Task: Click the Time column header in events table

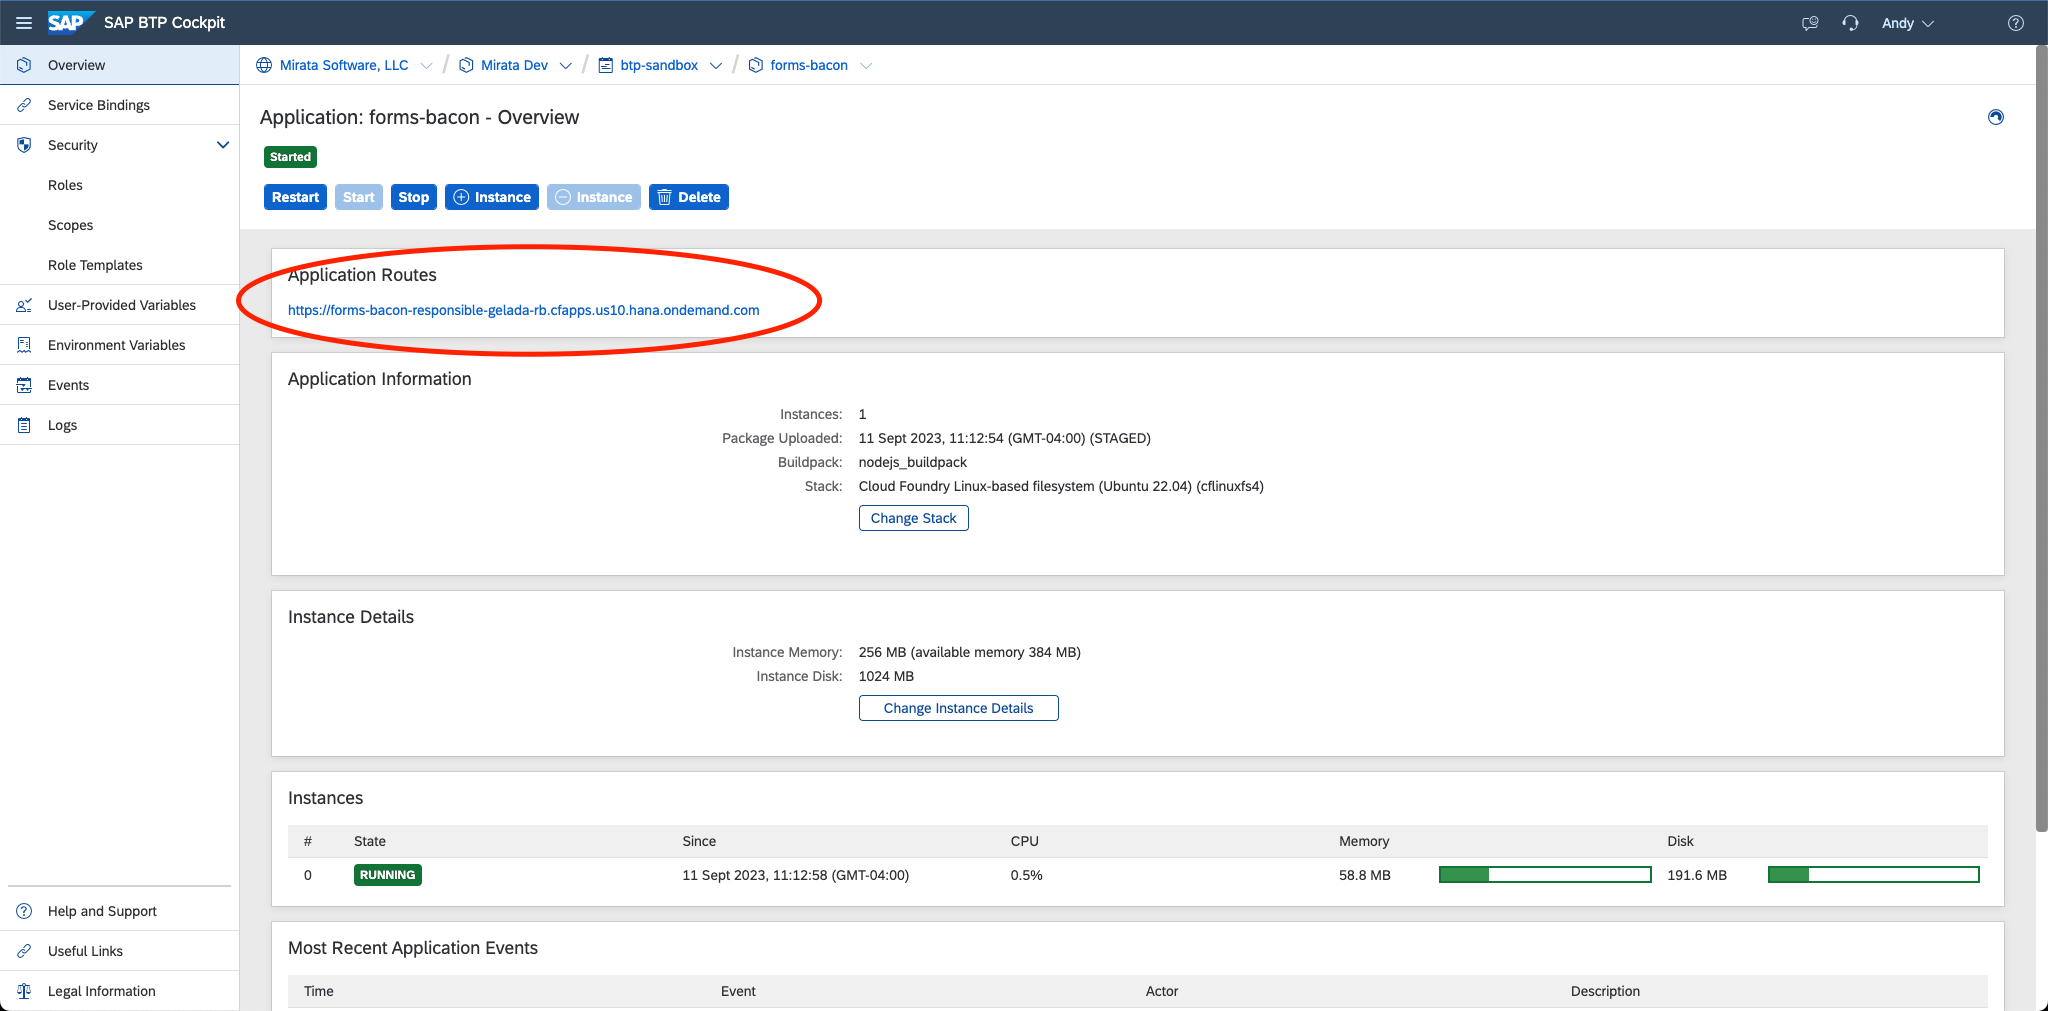Action: [x=319, y=991]
